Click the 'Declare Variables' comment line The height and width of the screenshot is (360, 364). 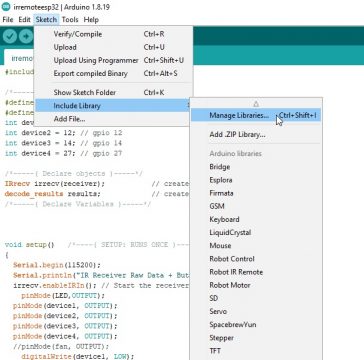(78, 204)
